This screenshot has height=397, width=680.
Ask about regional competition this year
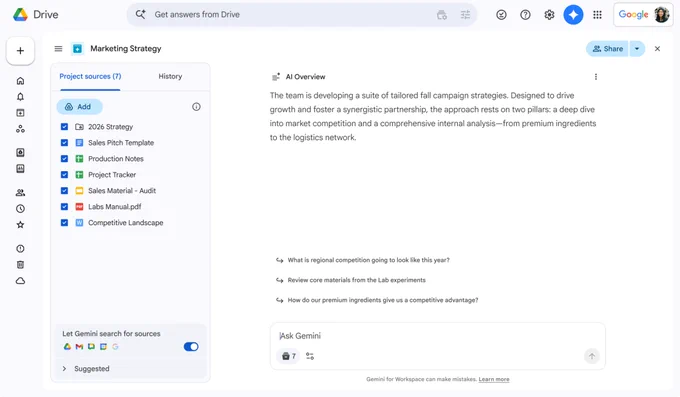point(368,260)
